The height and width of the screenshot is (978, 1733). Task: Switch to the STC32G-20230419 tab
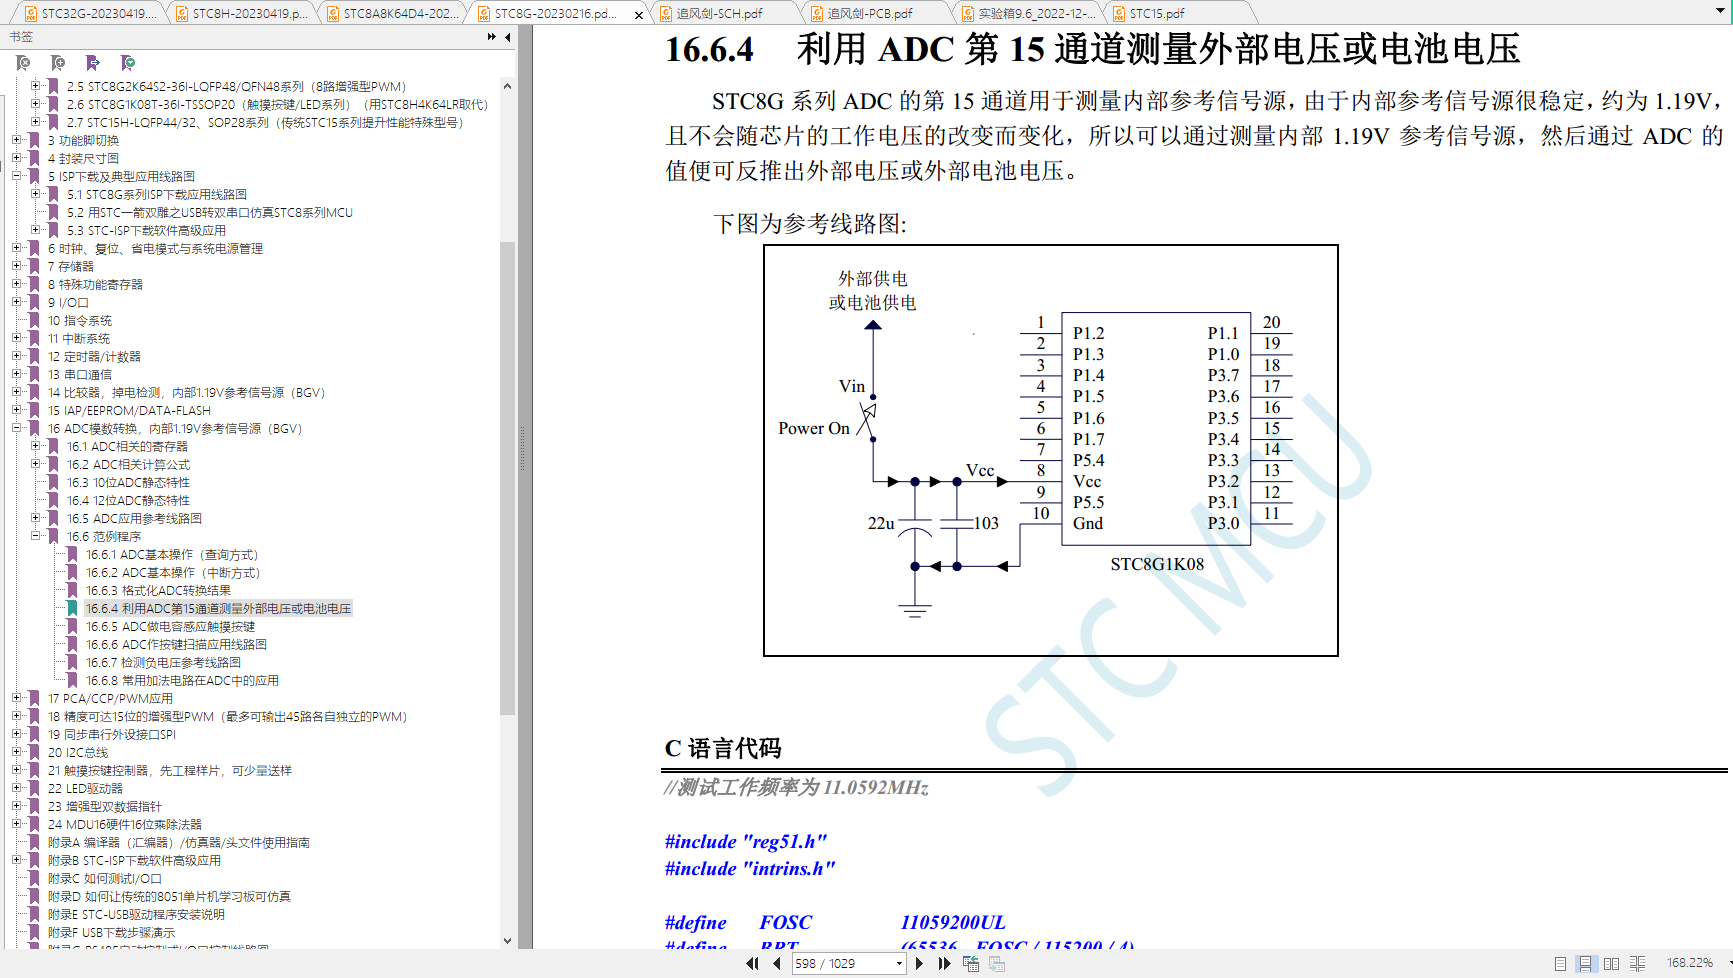click(x=91, y=13)
